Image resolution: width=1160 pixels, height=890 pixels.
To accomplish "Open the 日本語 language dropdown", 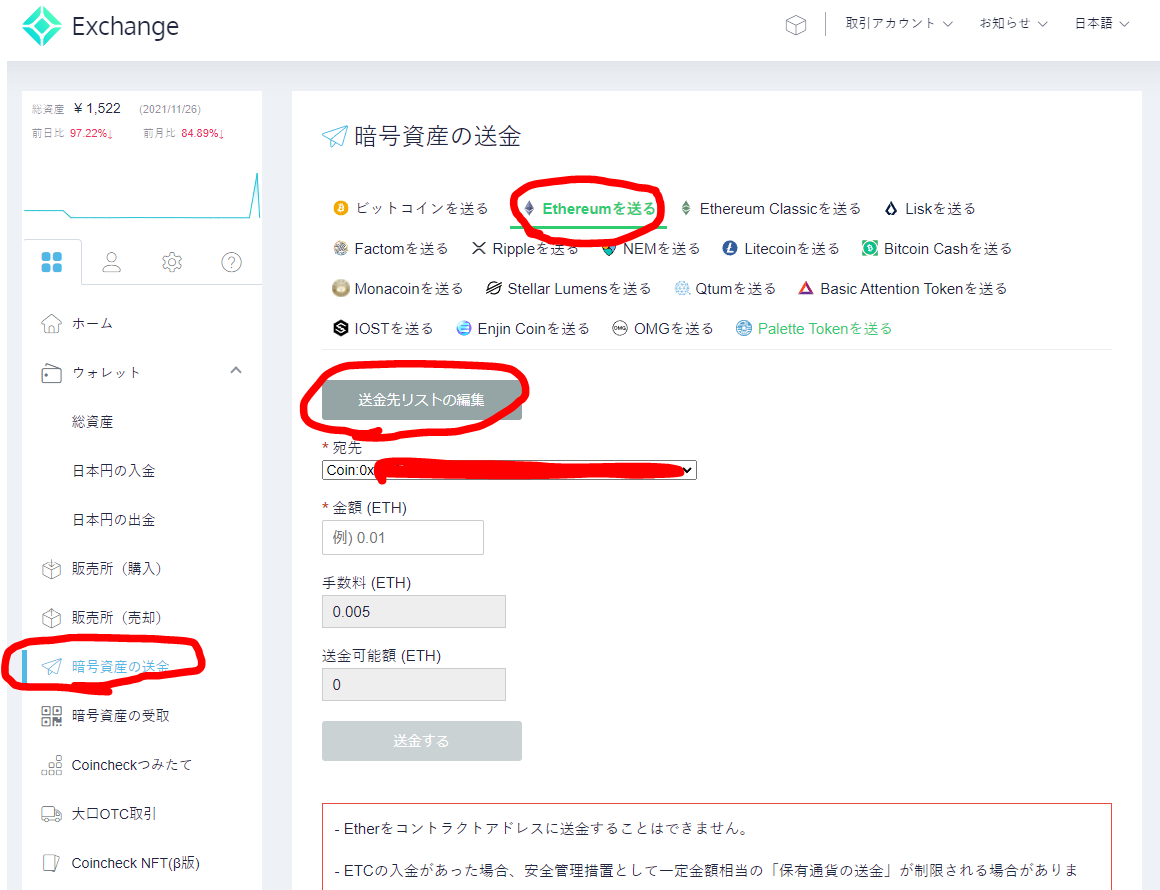I will [x=1101, y=22].
